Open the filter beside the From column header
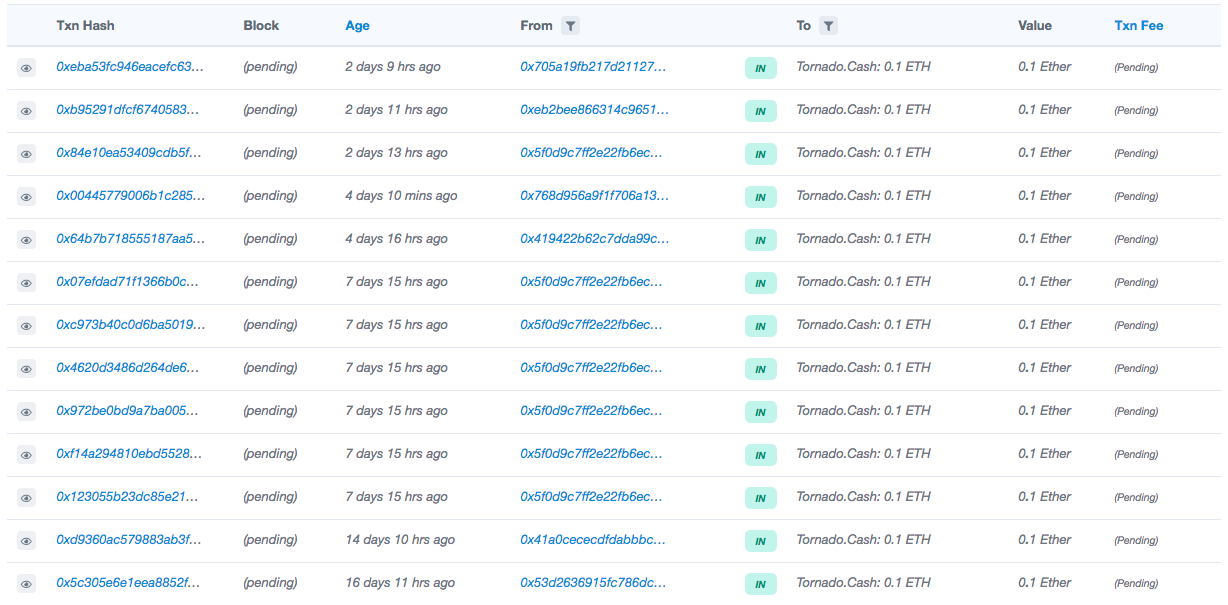The height and width of the screenshot is (605, 1228). point(569,26)
